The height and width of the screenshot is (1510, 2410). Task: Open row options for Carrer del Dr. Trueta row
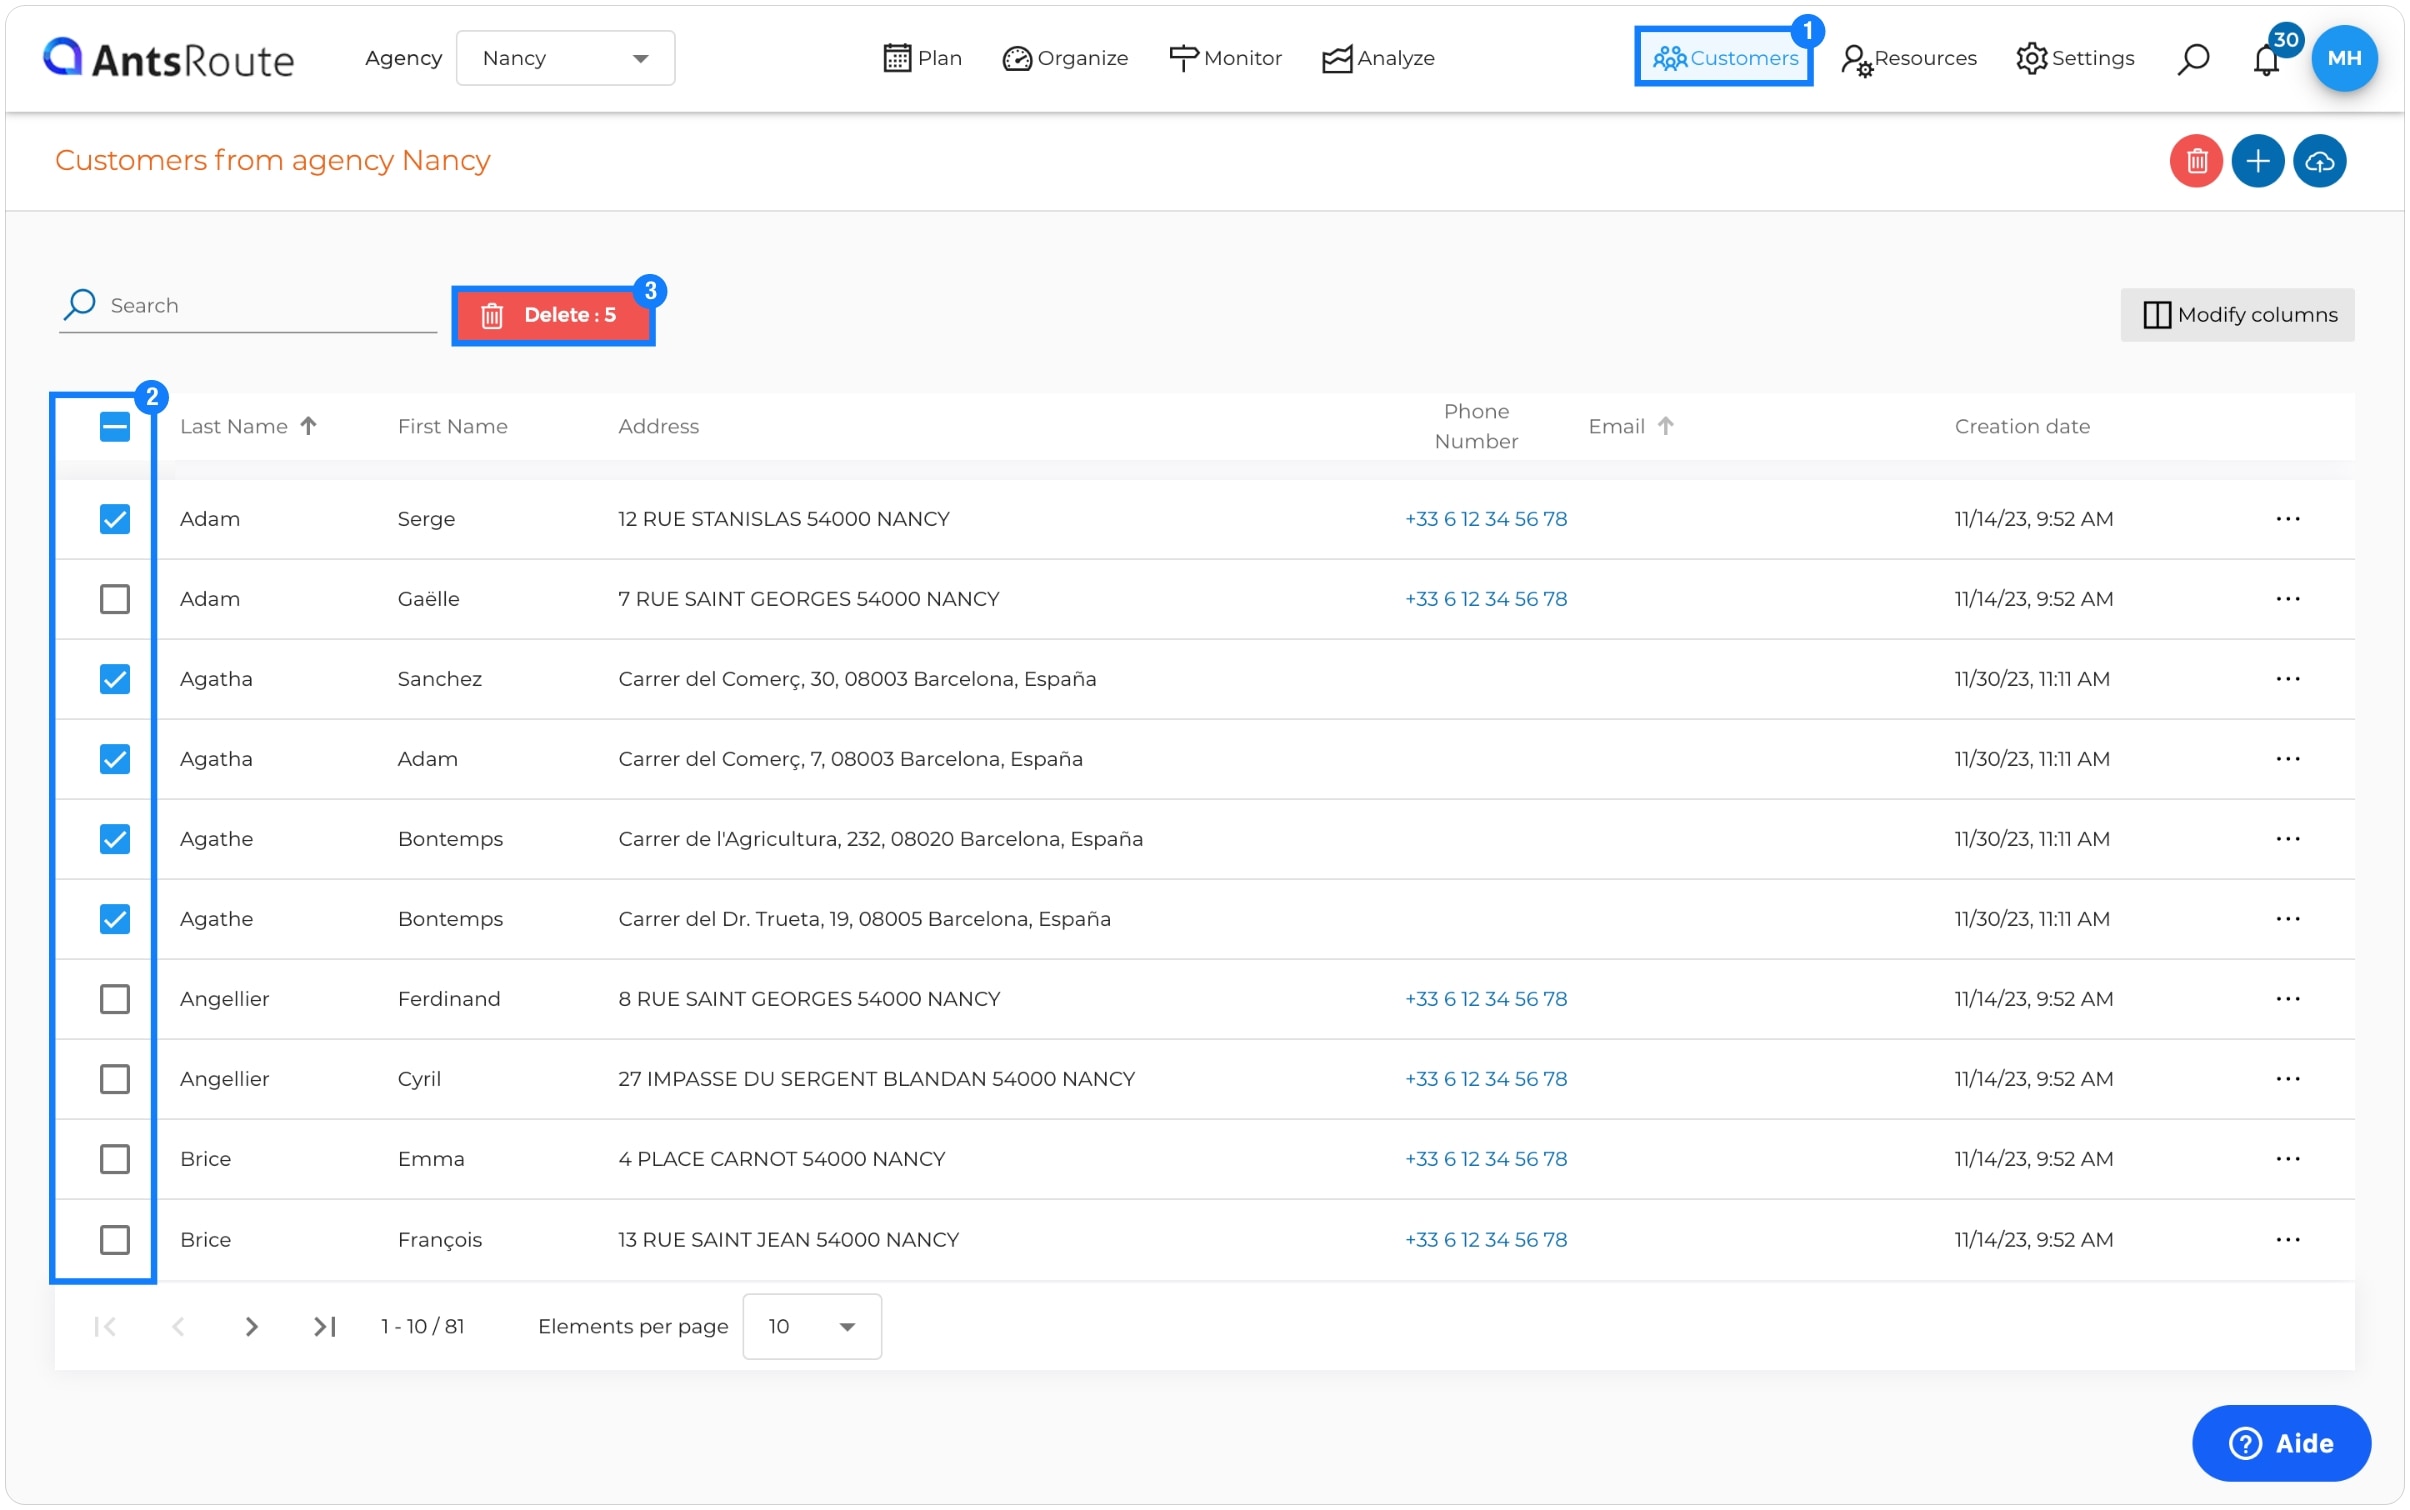[x=2287, y=919]
